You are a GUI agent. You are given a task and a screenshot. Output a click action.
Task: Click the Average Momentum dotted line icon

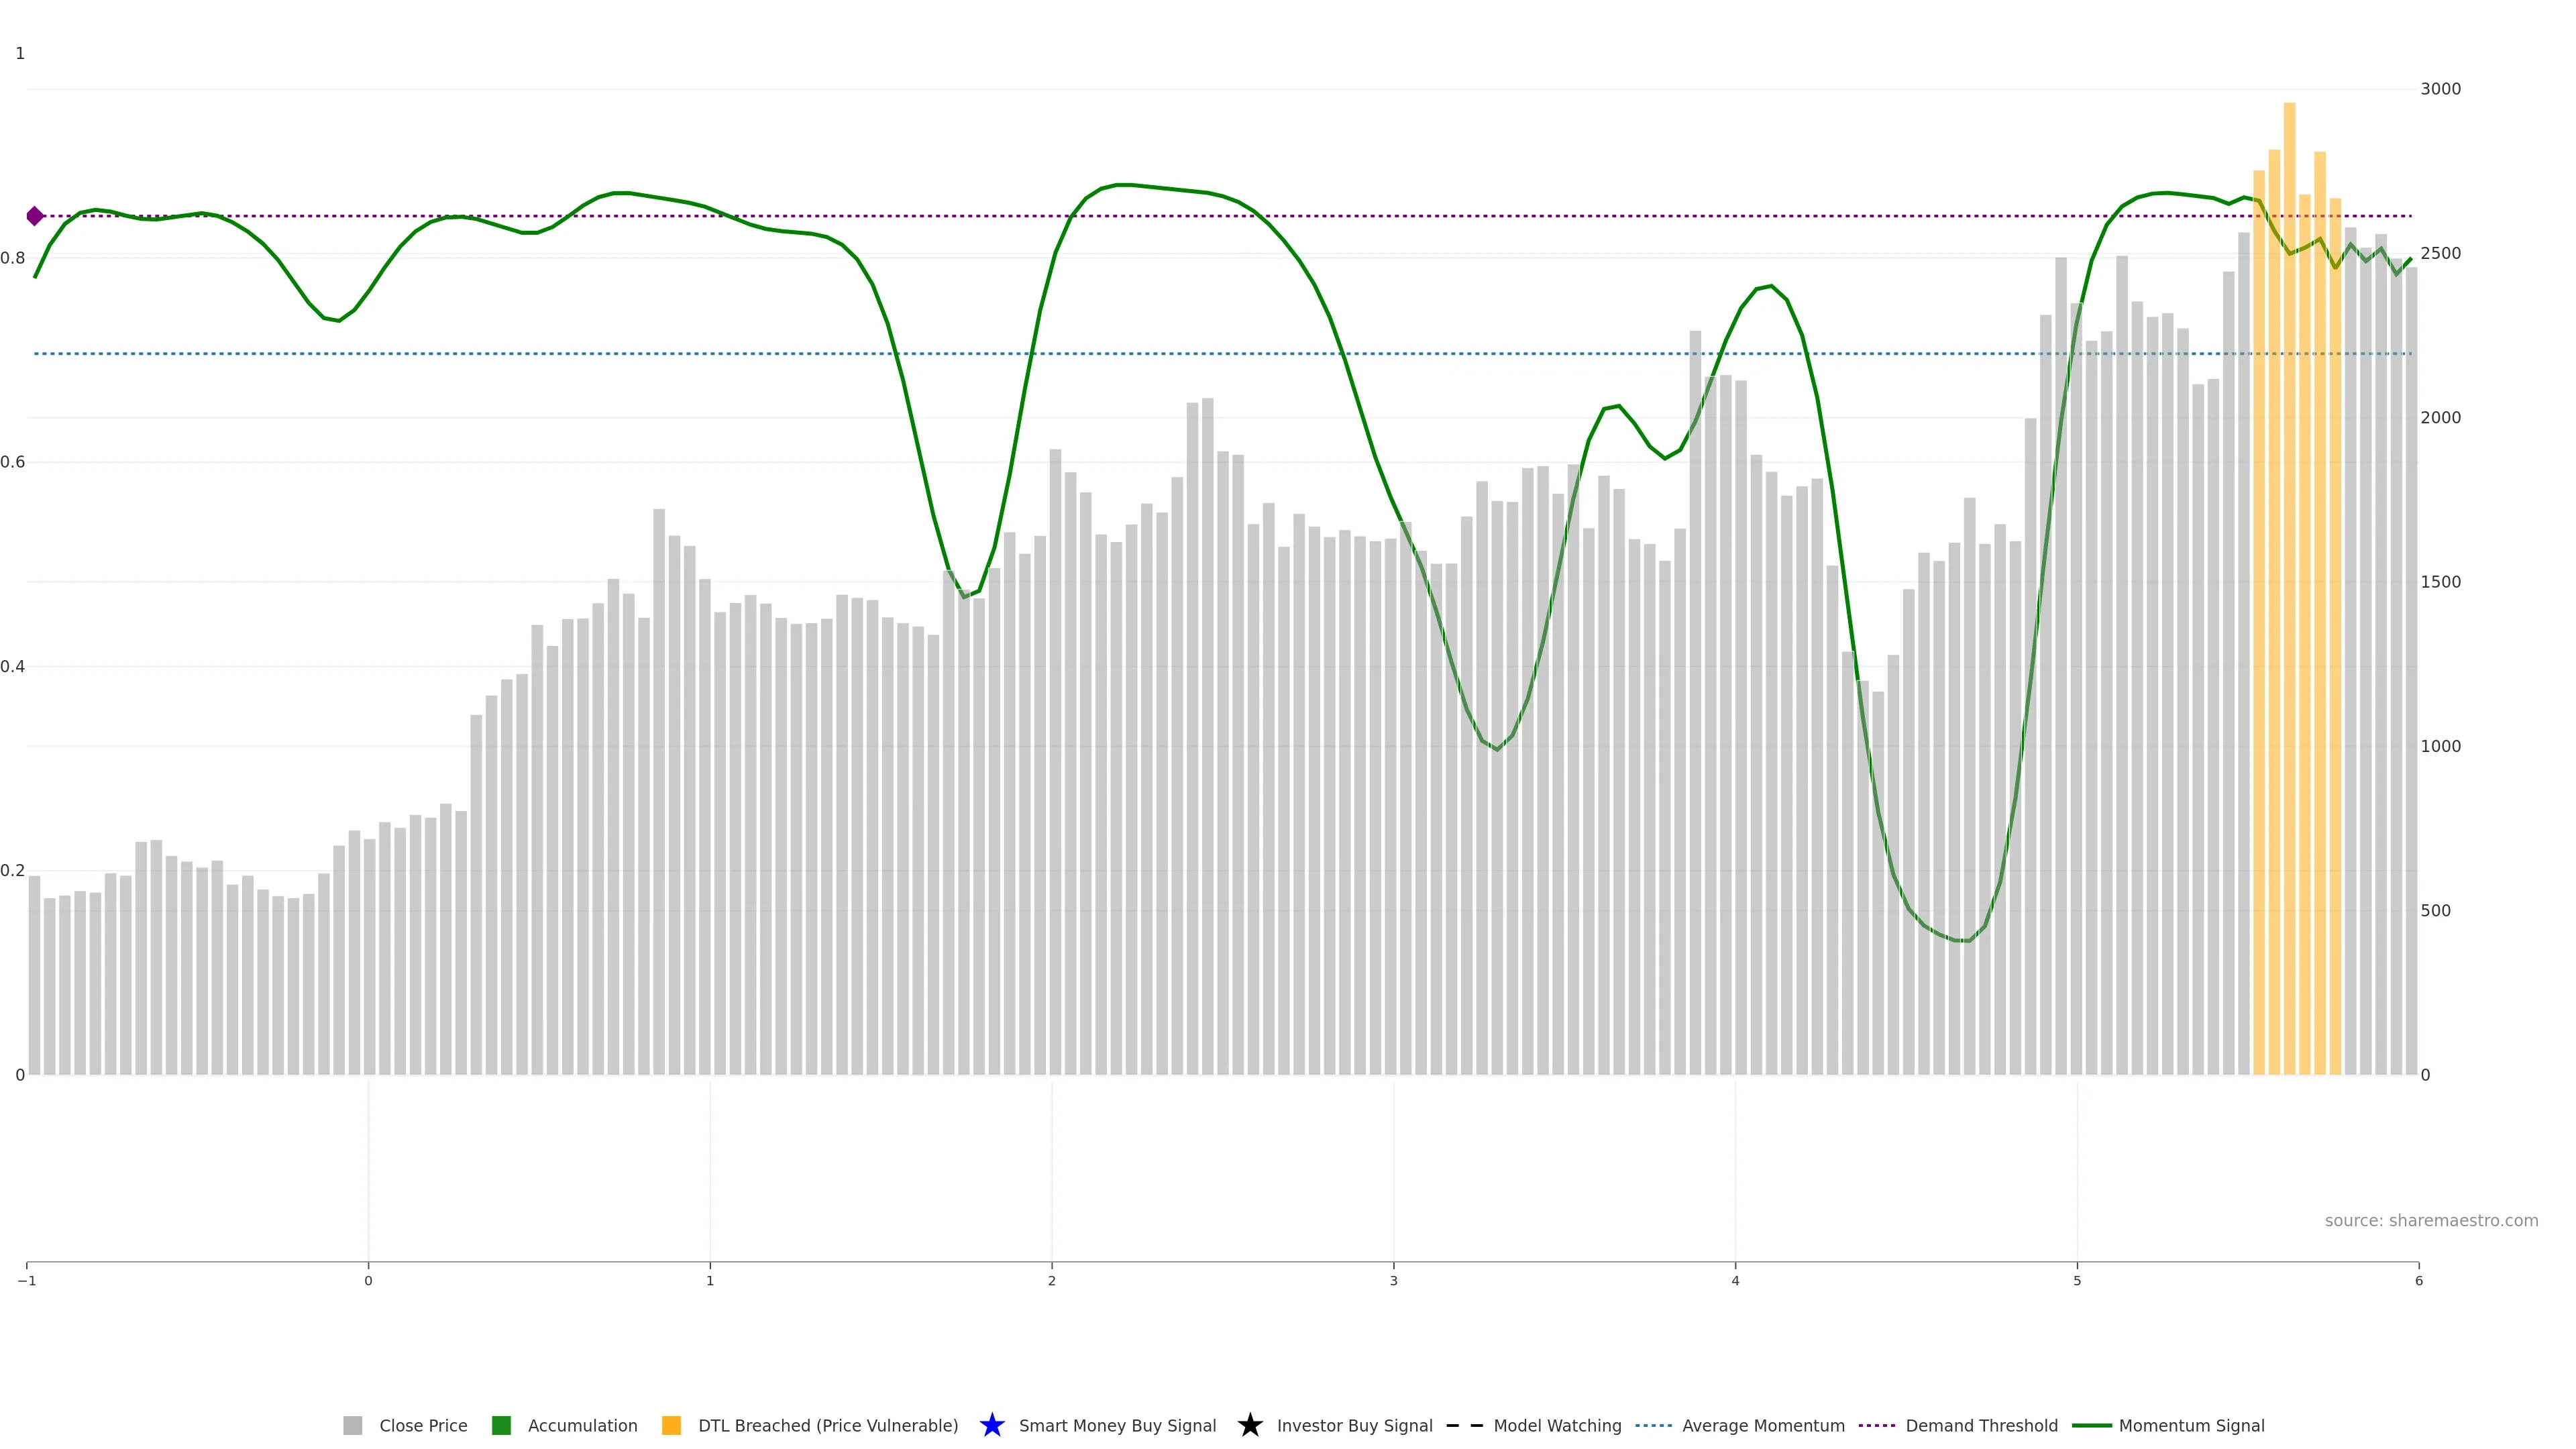1654,1425
